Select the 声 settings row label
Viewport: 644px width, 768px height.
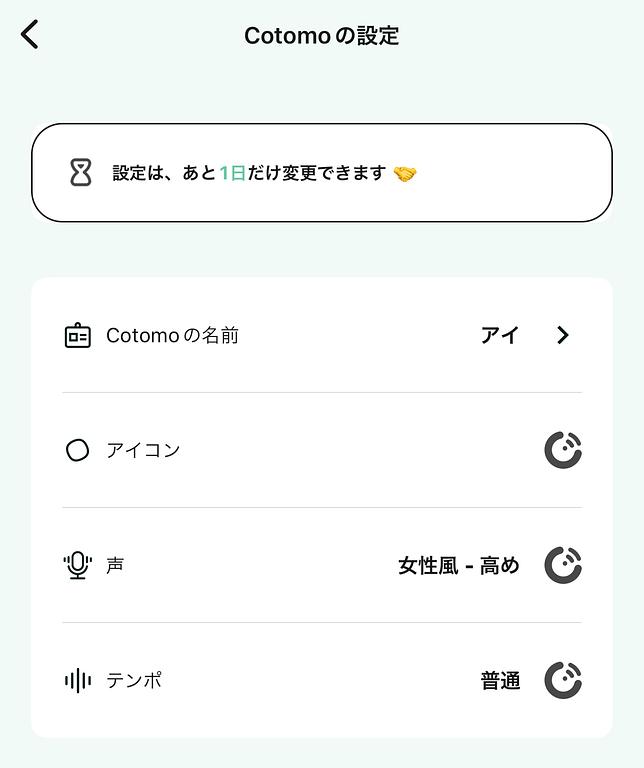tap(115, 565)
